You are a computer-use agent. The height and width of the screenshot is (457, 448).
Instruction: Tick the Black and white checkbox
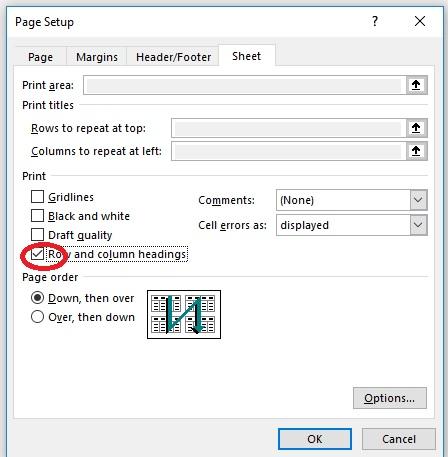[x=37, y=216]
